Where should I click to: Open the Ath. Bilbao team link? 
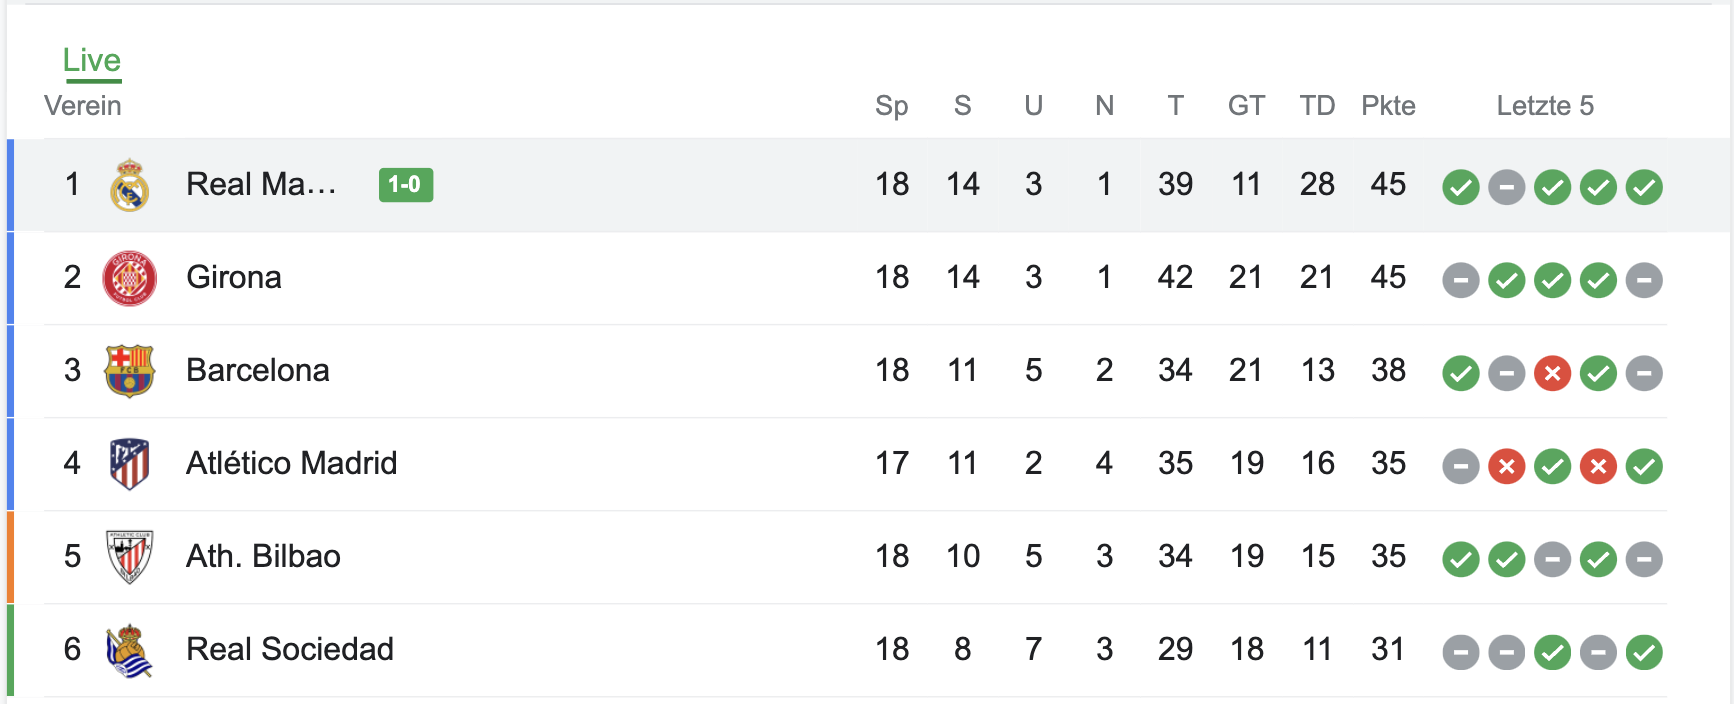(x=263, y=556)
